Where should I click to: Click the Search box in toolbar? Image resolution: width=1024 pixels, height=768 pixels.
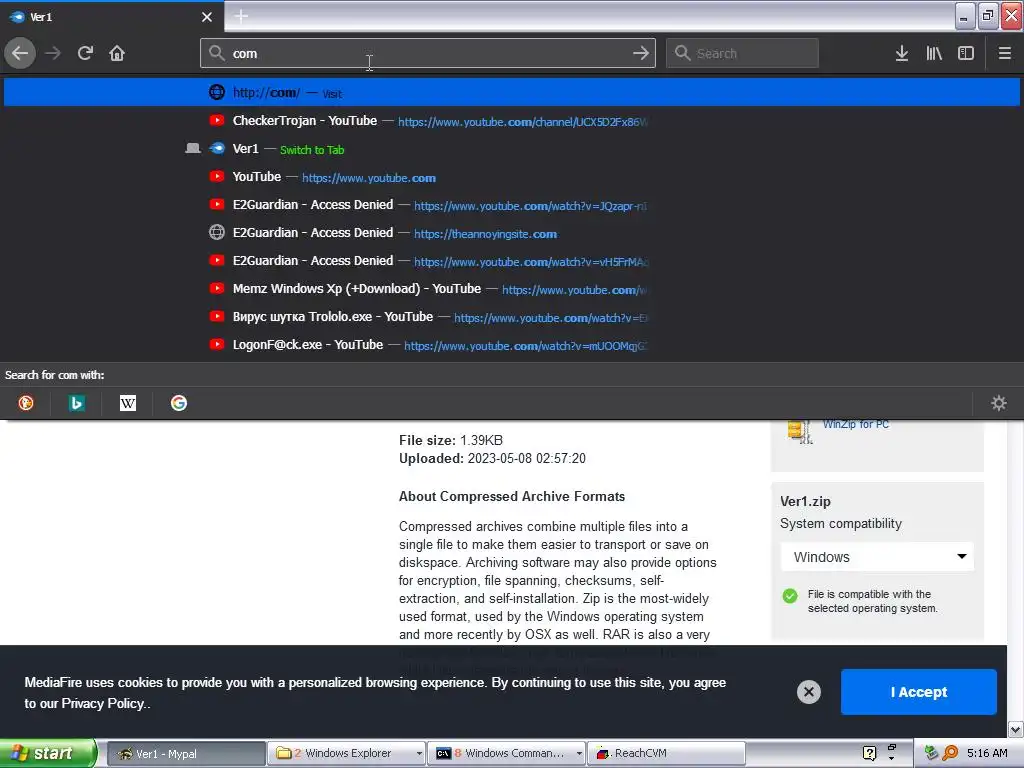(x=742, y=53)
